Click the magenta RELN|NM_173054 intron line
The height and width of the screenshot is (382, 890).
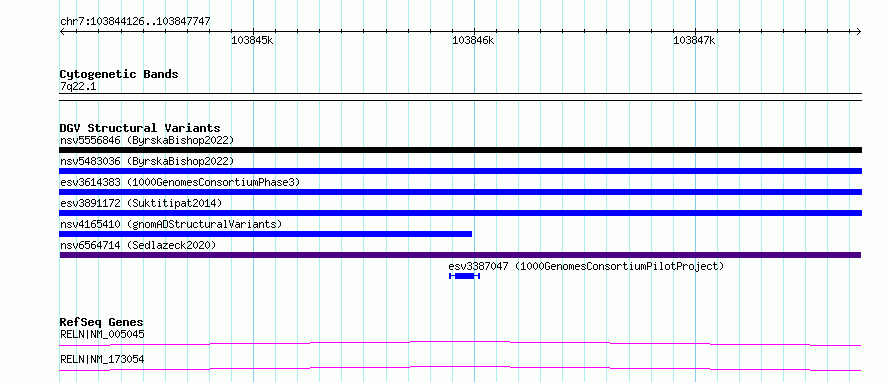point(460,368)
